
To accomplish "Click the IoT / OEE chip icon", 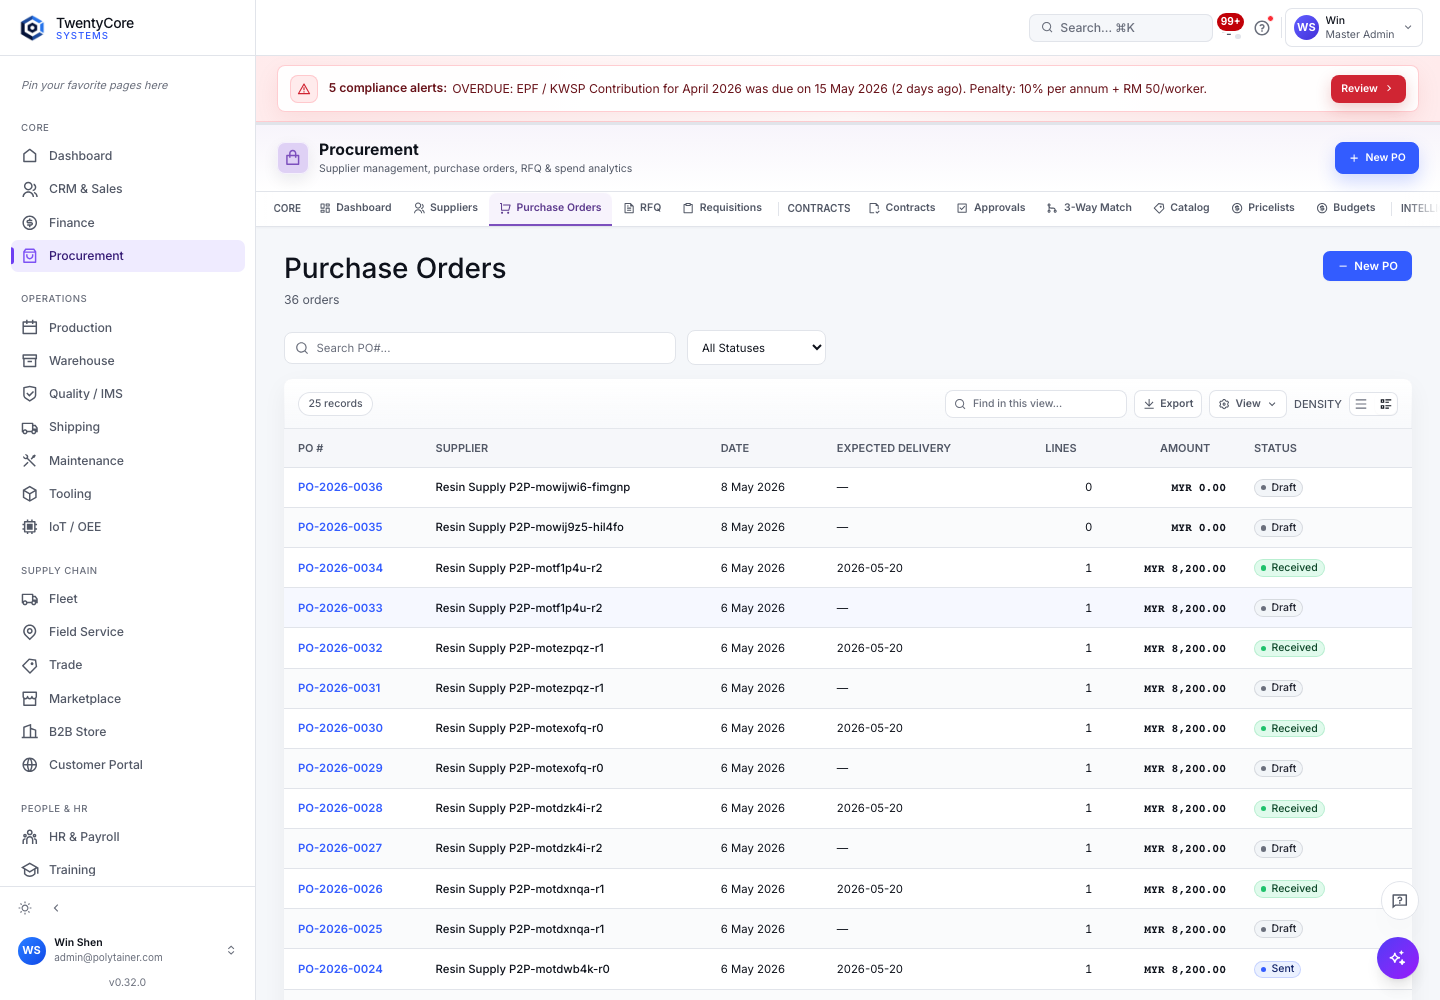I will 30,527.
